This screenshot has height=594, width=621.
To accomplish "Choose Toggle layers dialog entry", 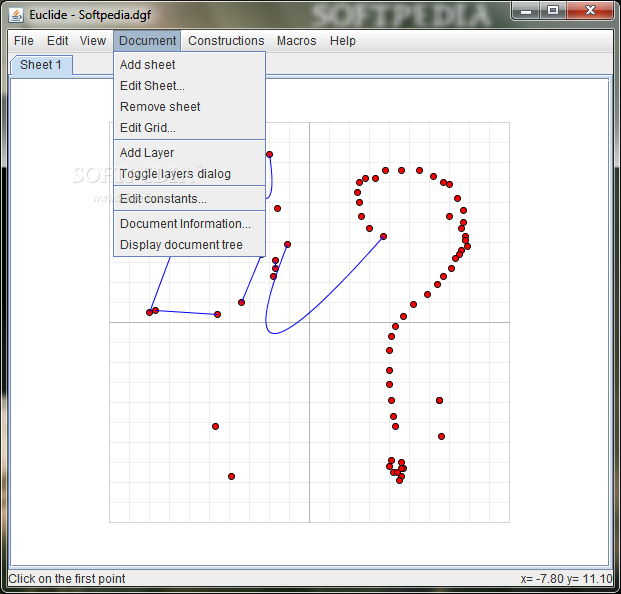I will [x=189, y=173].
